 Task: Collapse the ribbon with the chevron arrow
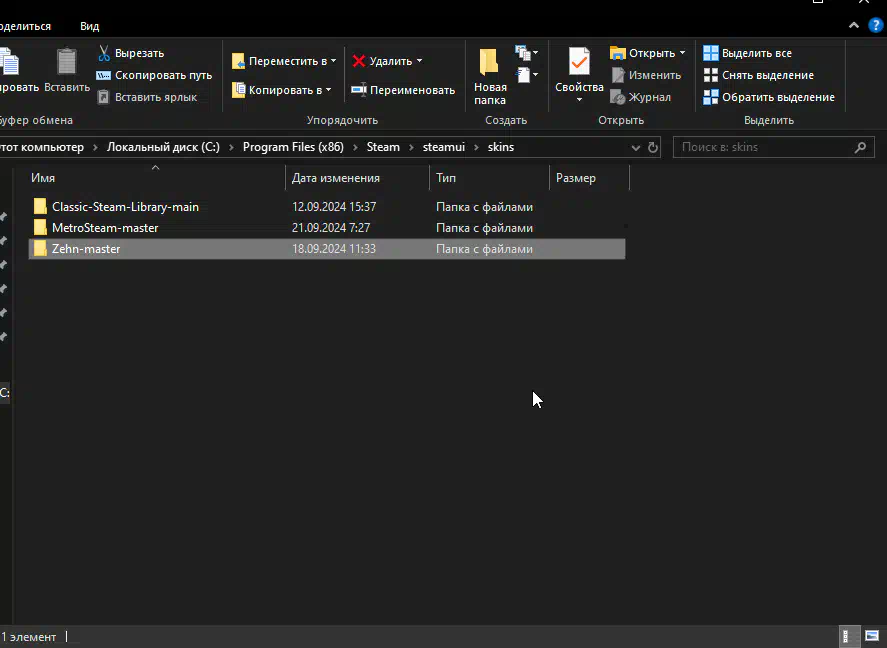click(x=854, y=25)
